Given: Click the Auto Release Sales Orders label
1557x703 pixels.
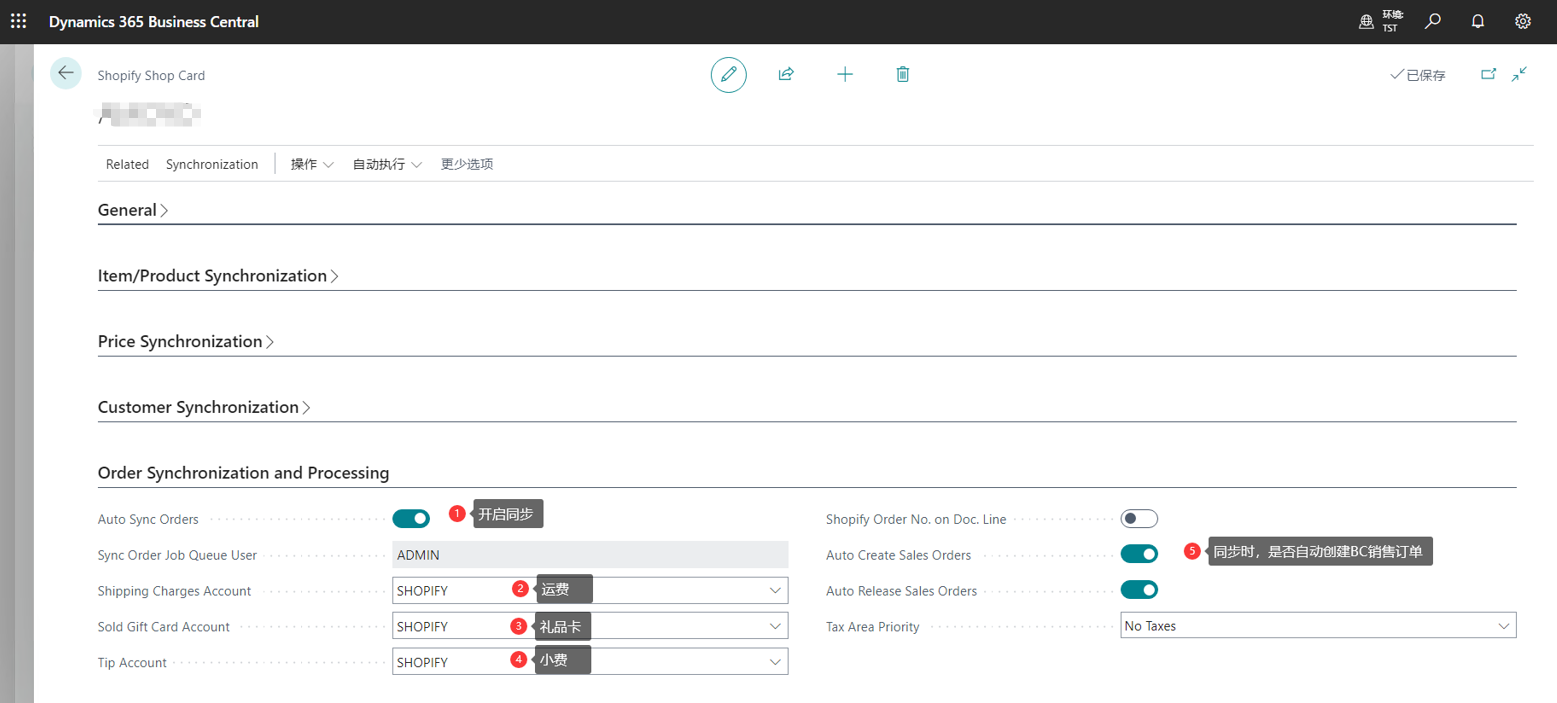Looking at the screenshot, I should coord(901,591).
